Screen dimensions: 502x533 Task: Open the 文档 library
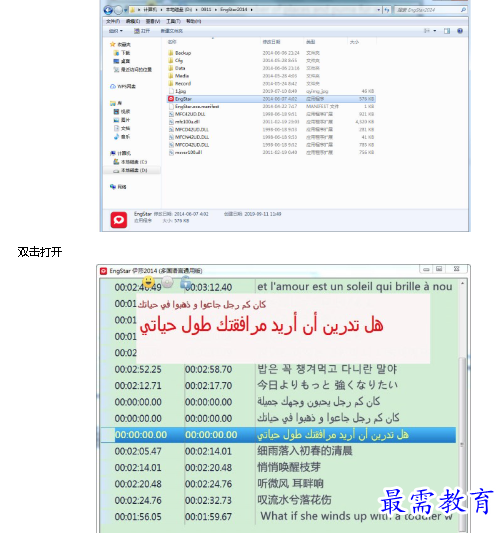click(x=122, y=128)
